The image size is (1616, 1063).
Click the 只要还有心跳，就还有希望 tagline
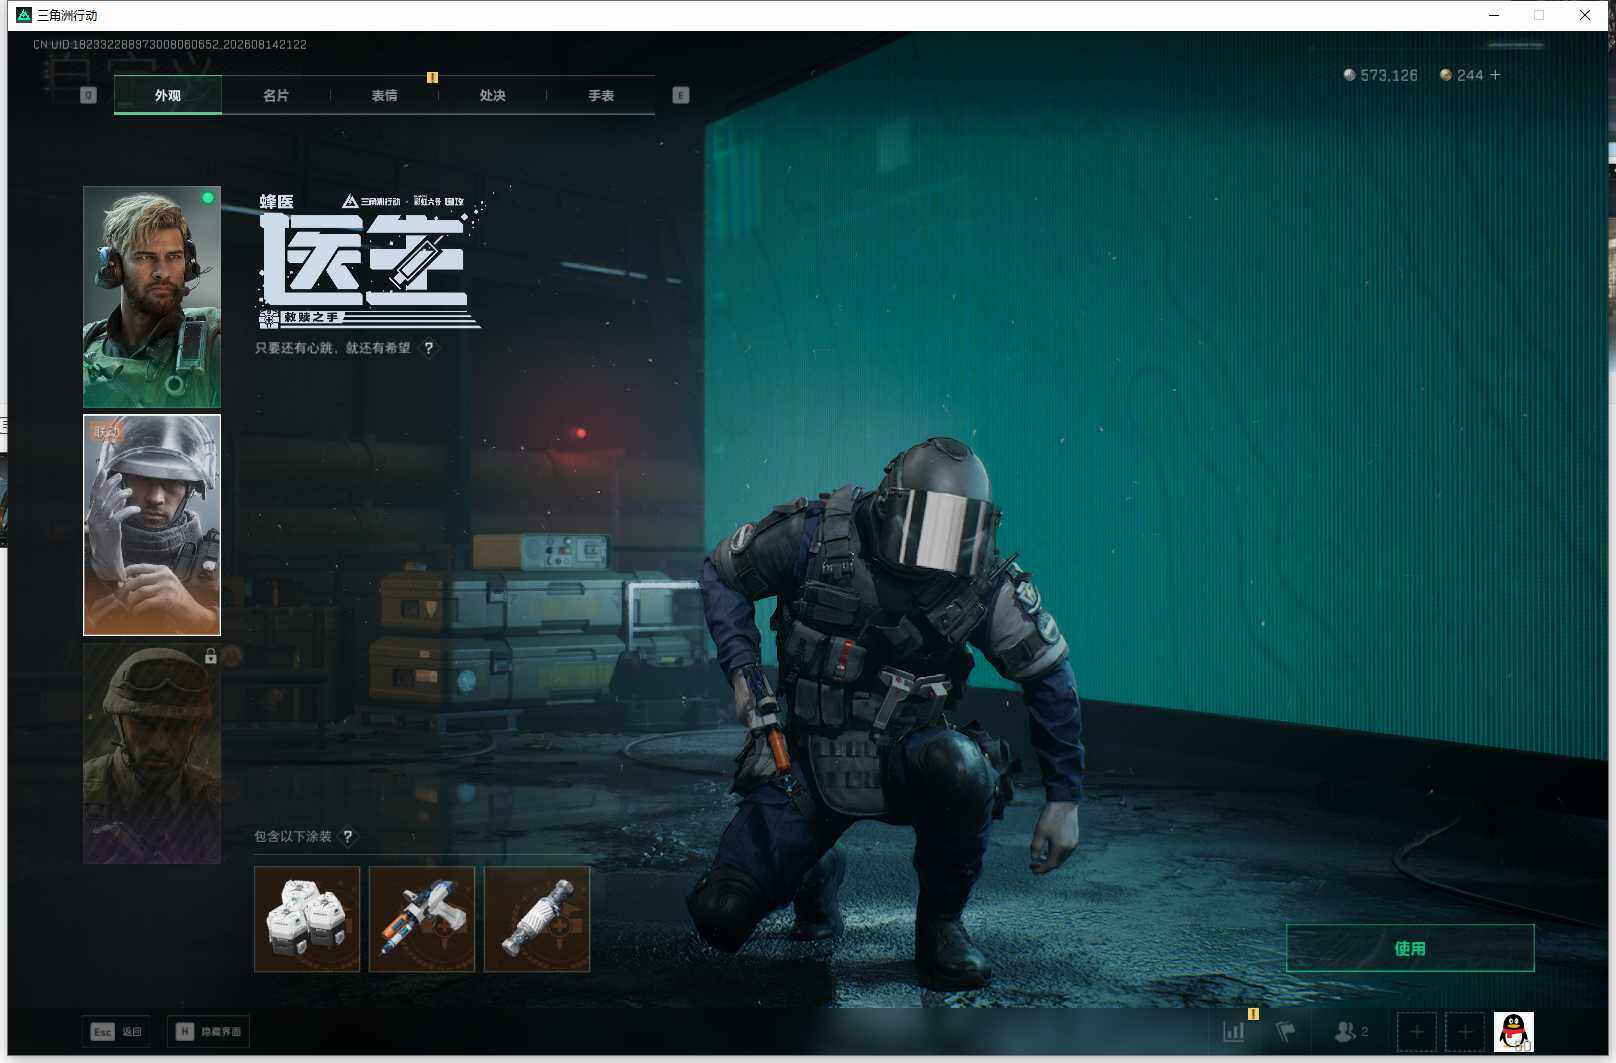coord(333,348)
